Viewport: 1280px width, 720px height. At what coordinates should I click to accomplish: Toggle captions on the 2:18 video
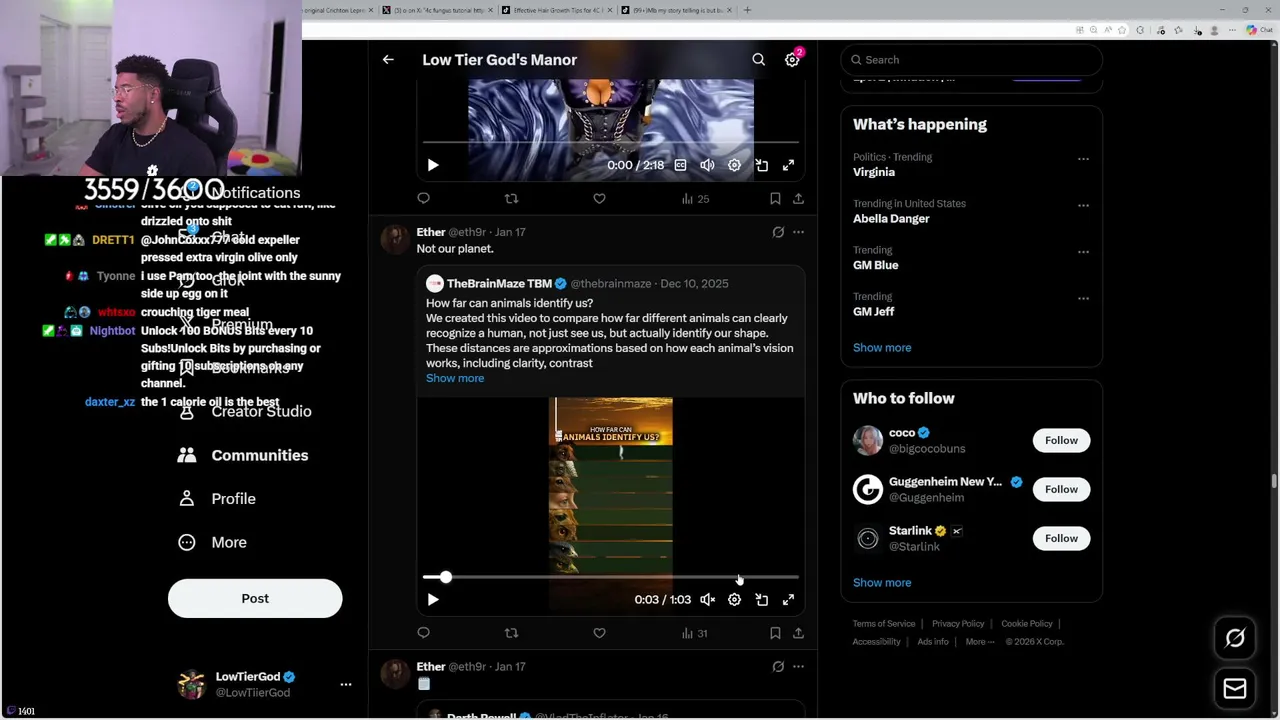coord(681,165)
